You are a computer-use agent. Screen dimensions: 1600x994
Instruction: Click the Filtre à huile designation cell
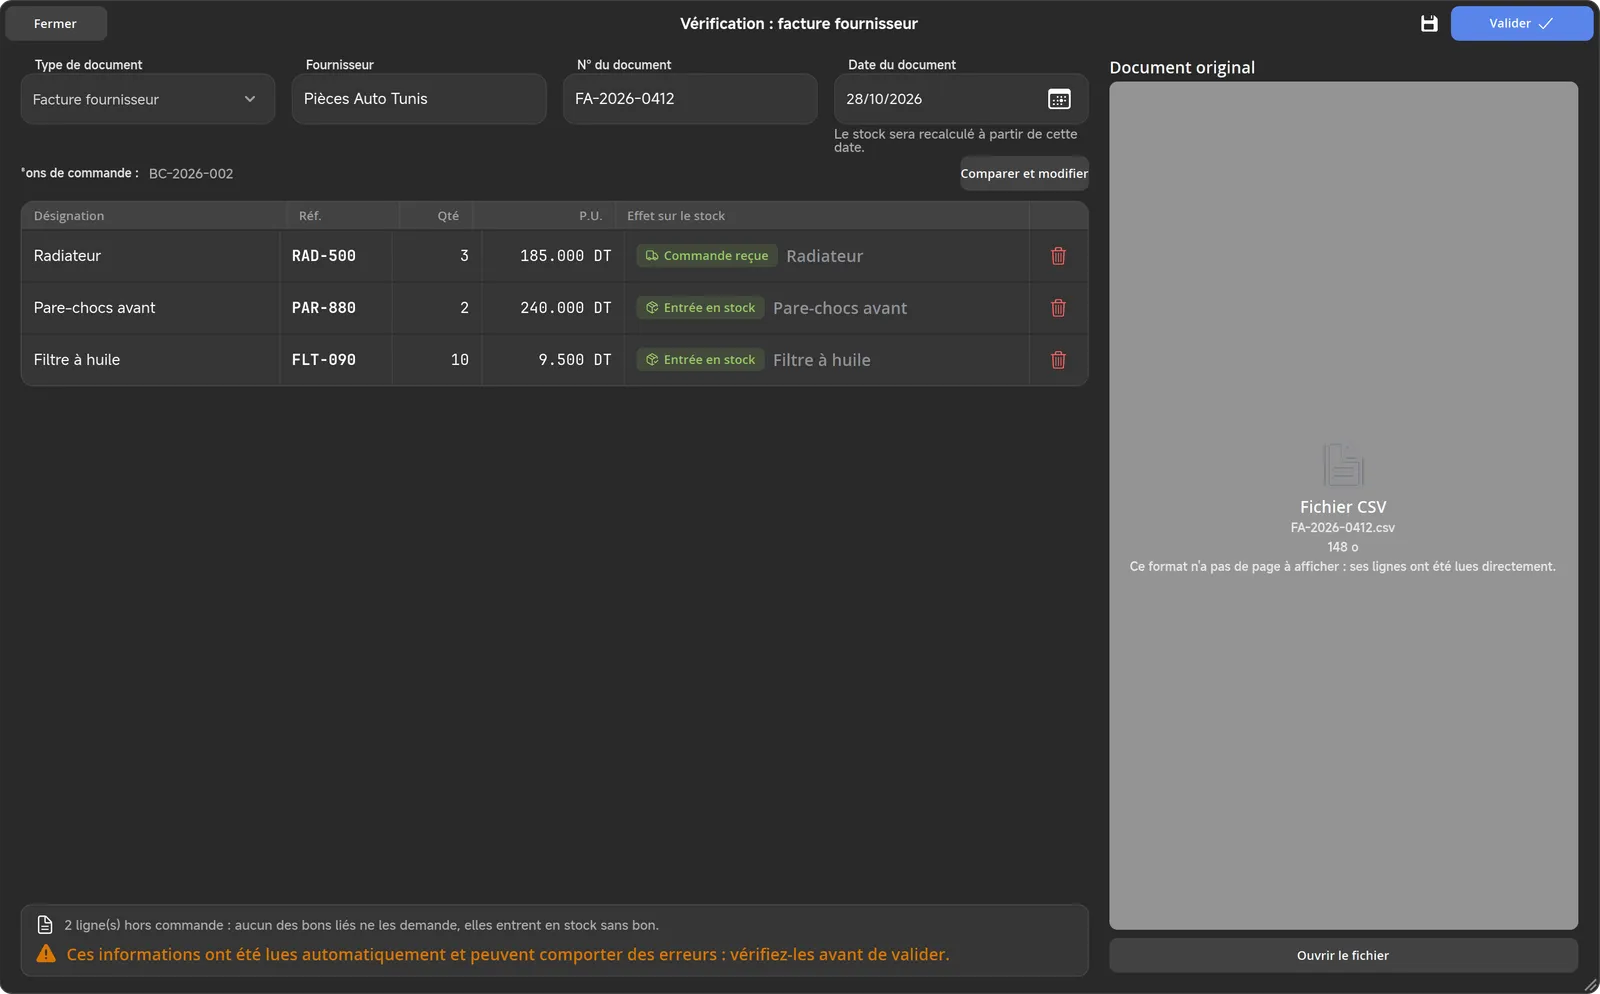(150, 360)
